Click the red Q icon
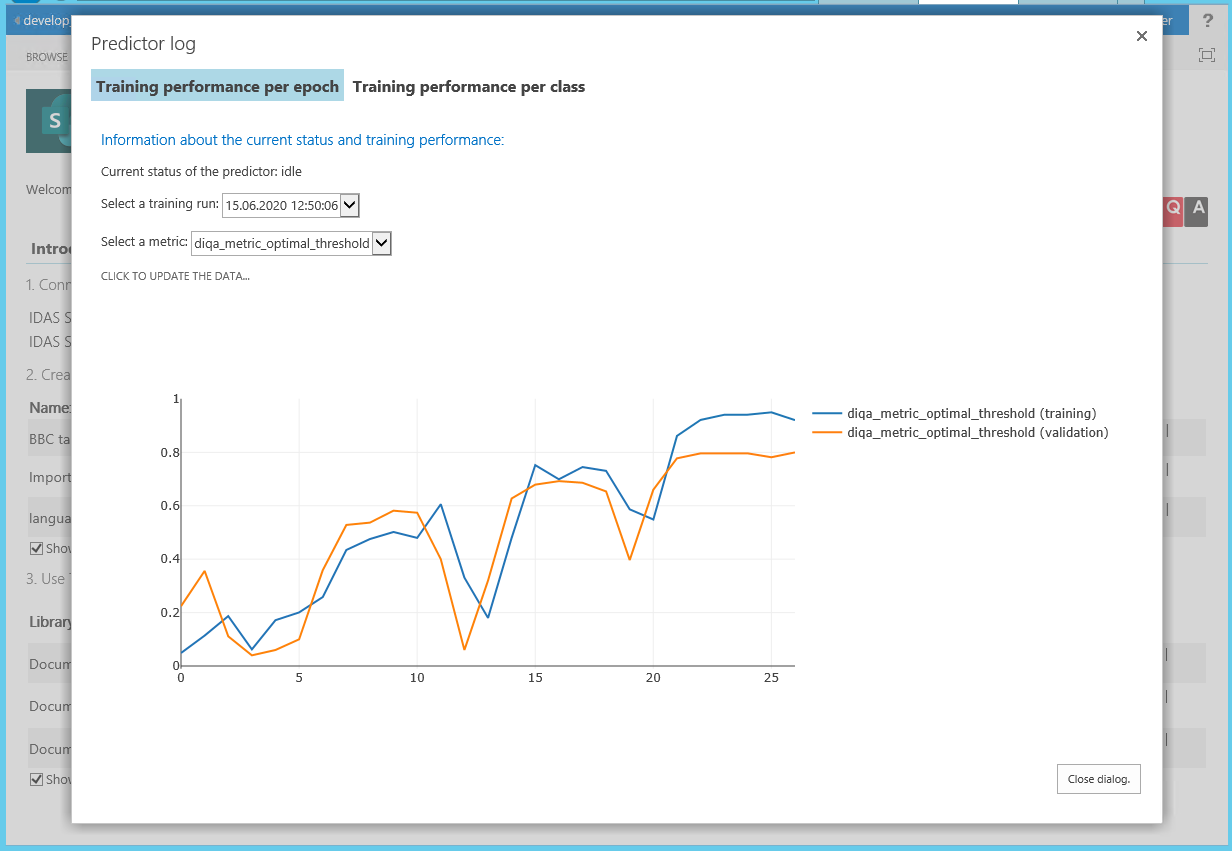Viewport: 1232px width, 851px height. 1172,208
